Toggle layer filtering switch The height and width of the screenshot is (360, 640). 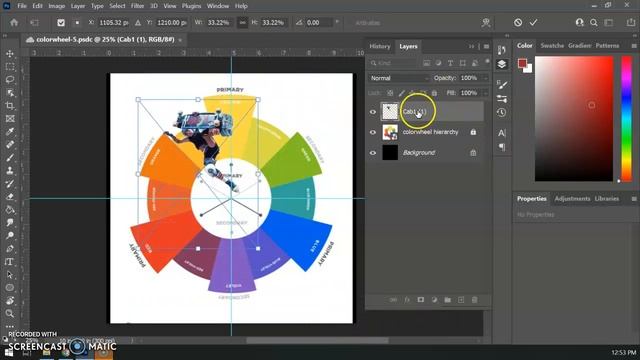pyautogui.click(x=487, y=62)
